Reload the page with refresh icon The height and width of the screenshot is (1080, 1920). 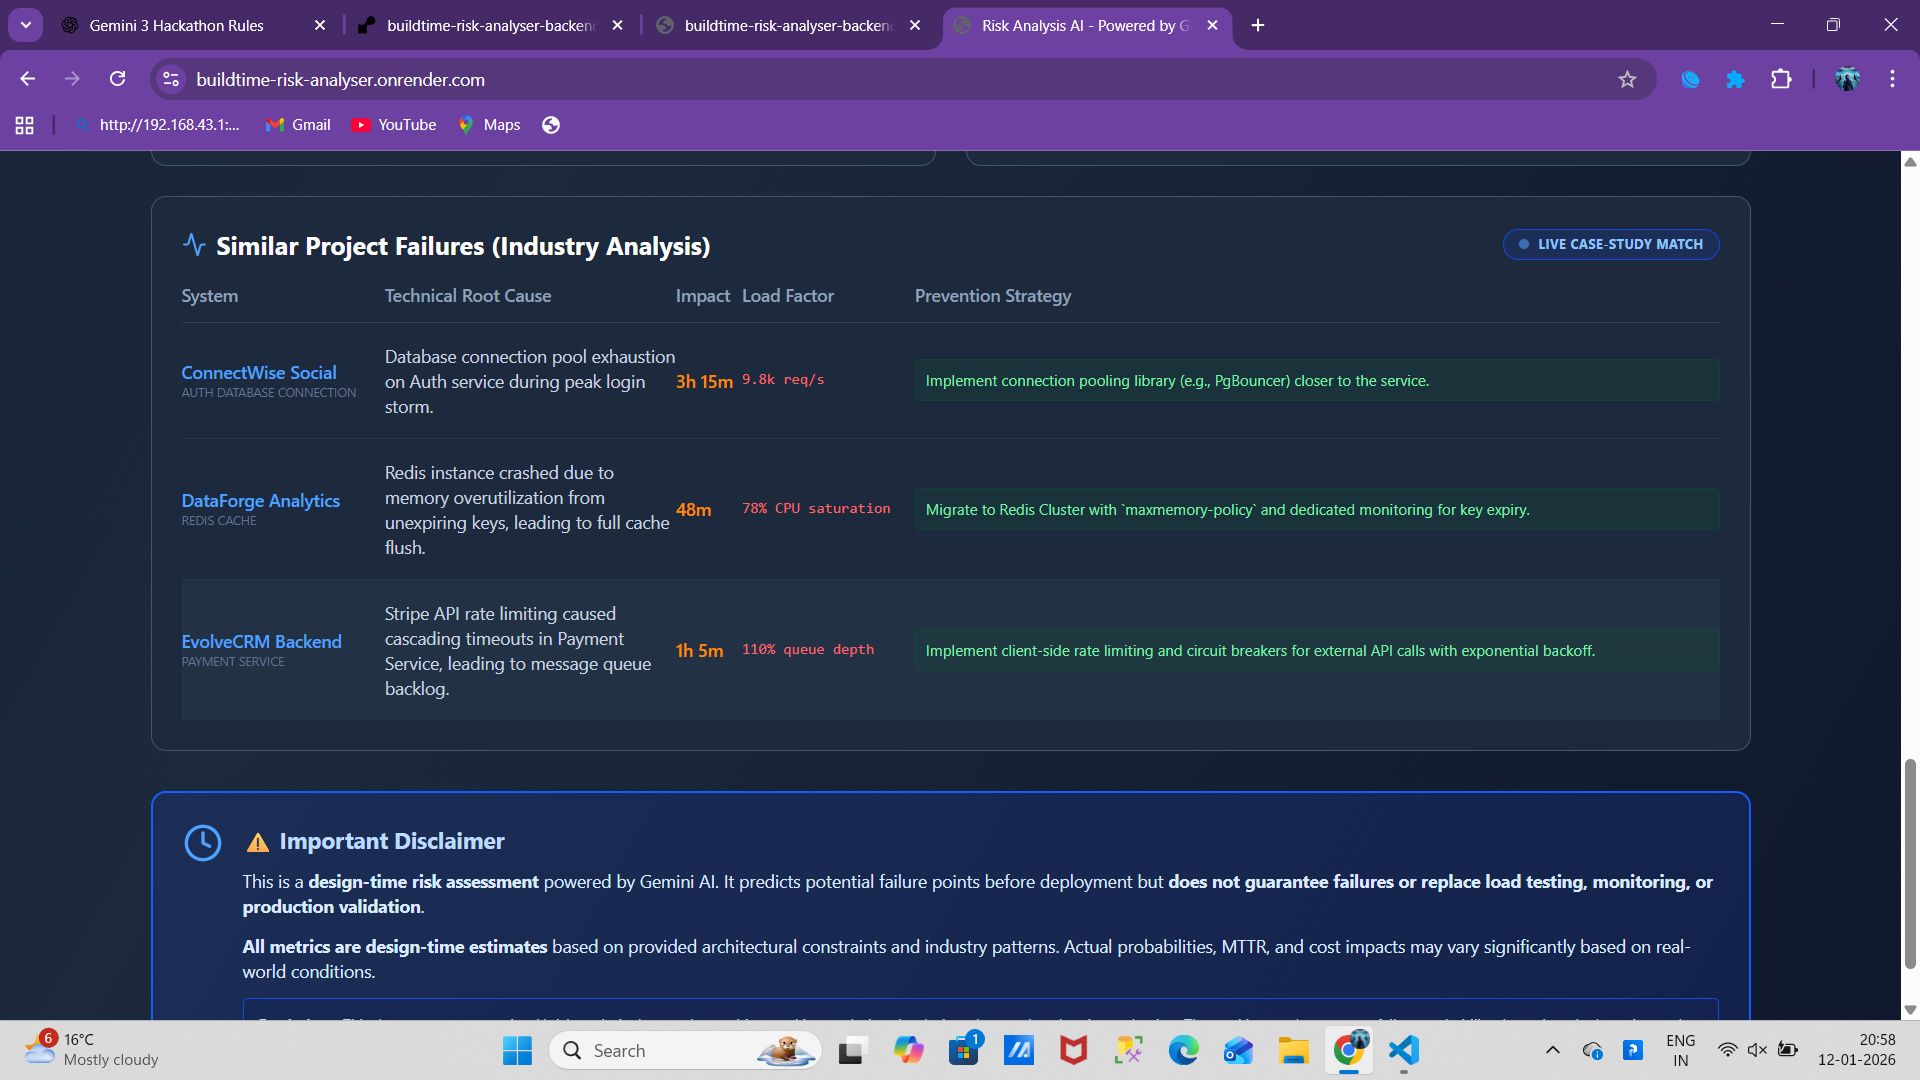point(118,79)
